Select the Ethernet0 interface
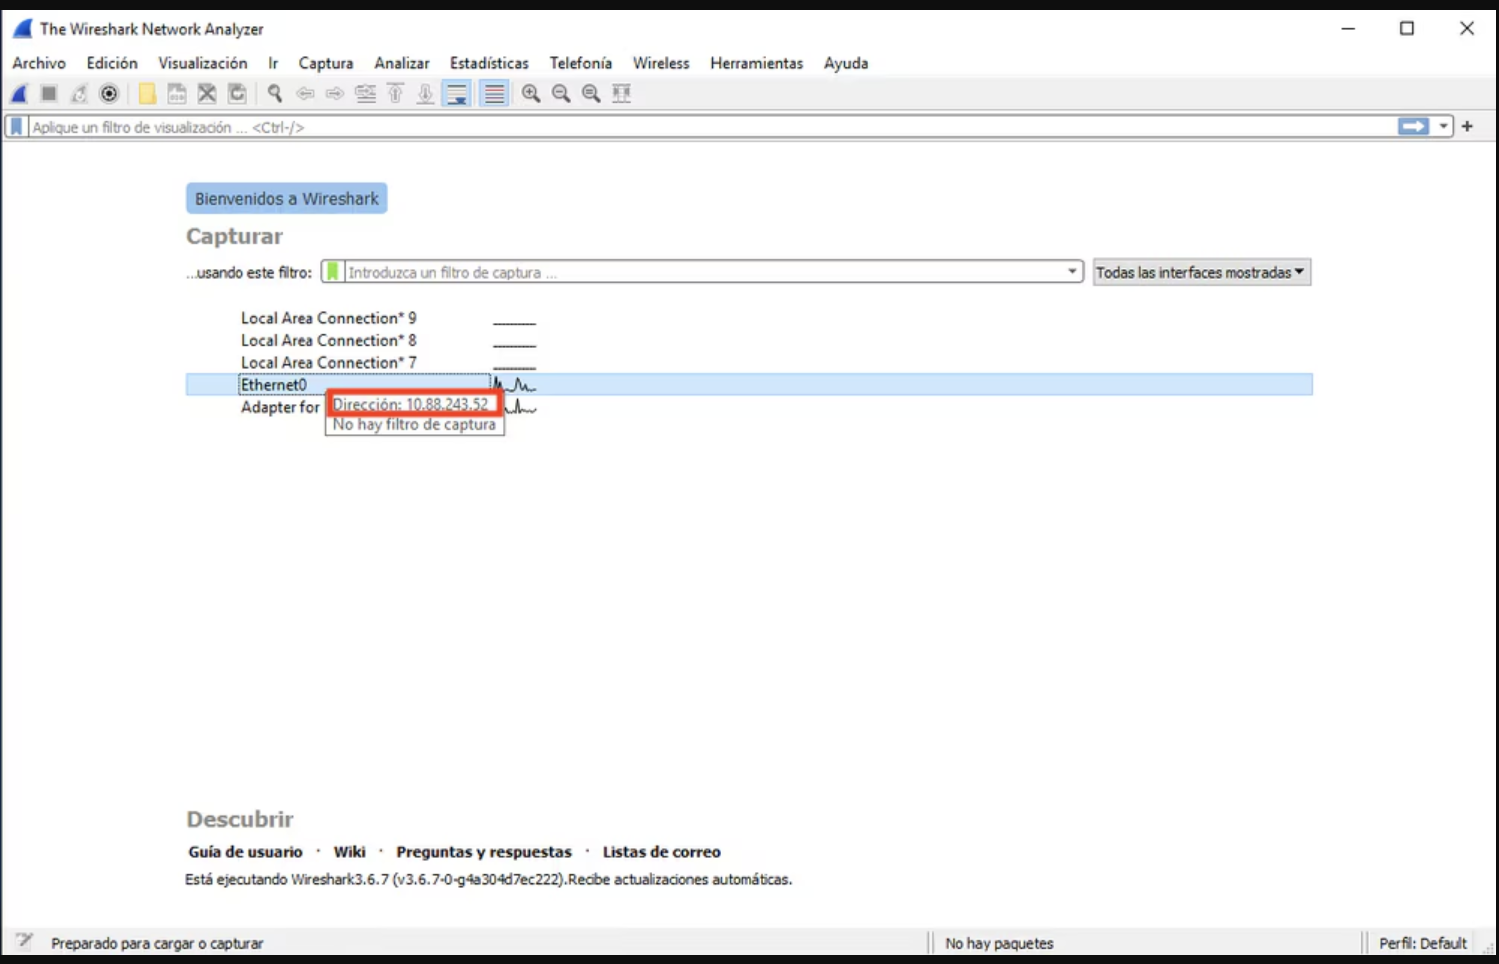Viewport: 1499px width, 964px height. 274,385
